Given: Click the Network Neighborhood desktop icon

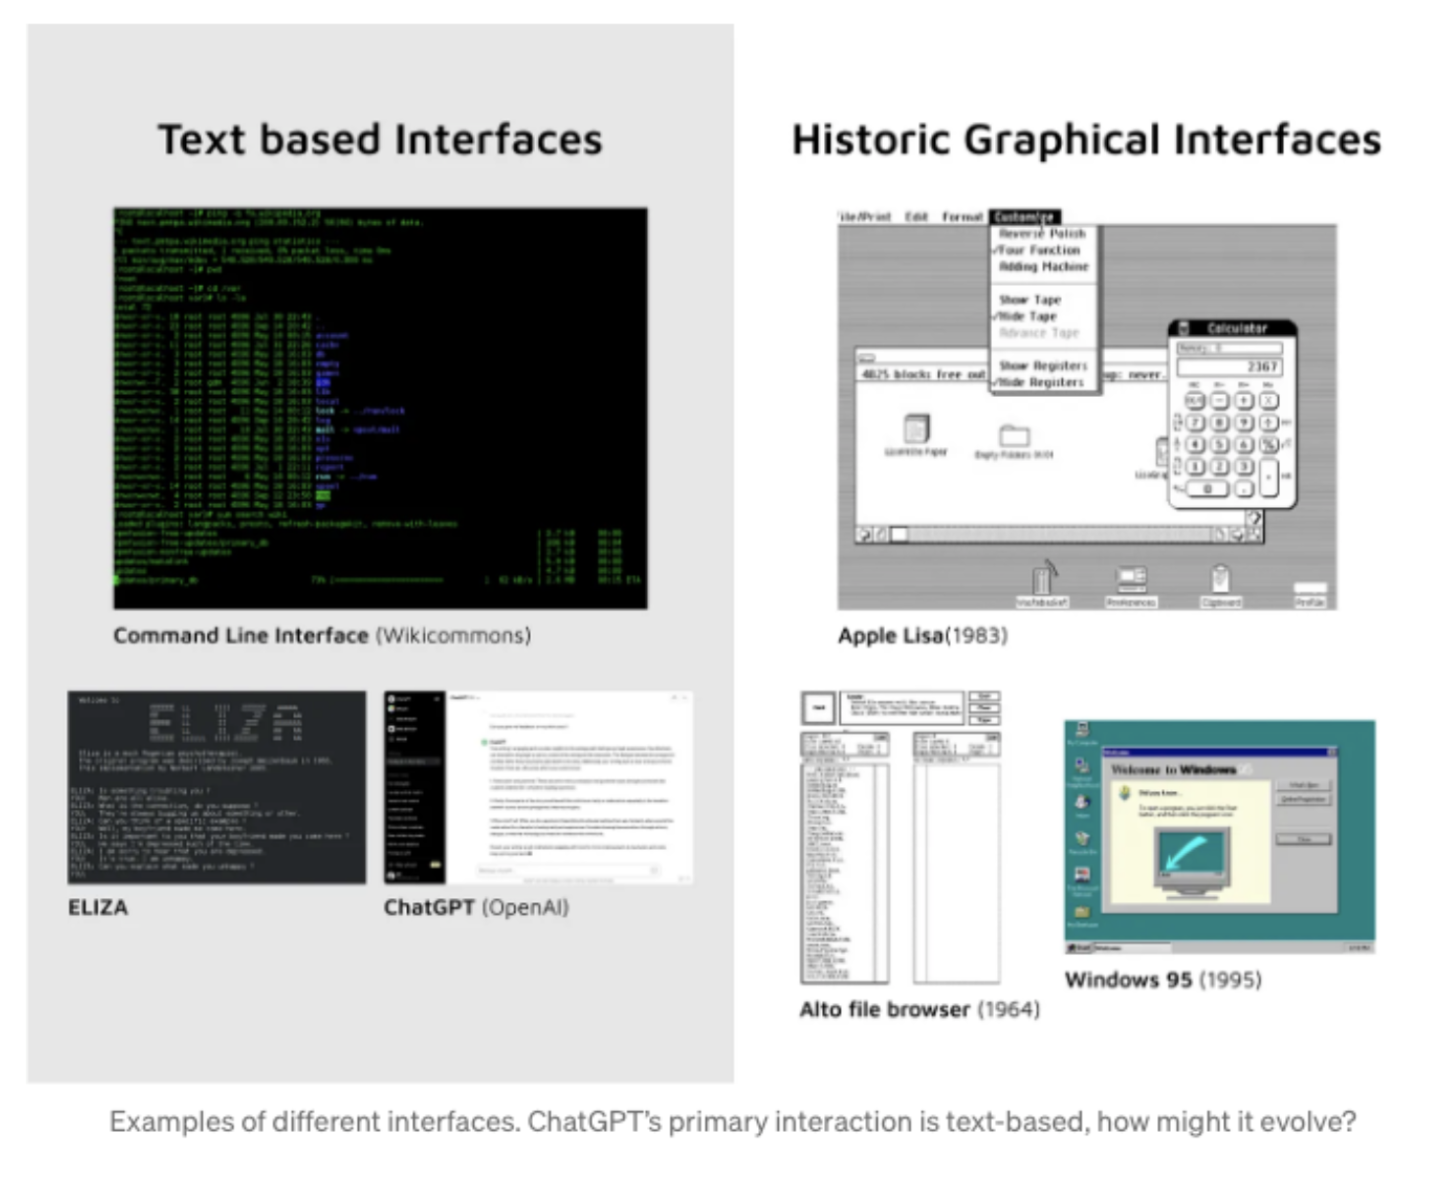Looking at the screenshot, I should (x=1082, y=768).
